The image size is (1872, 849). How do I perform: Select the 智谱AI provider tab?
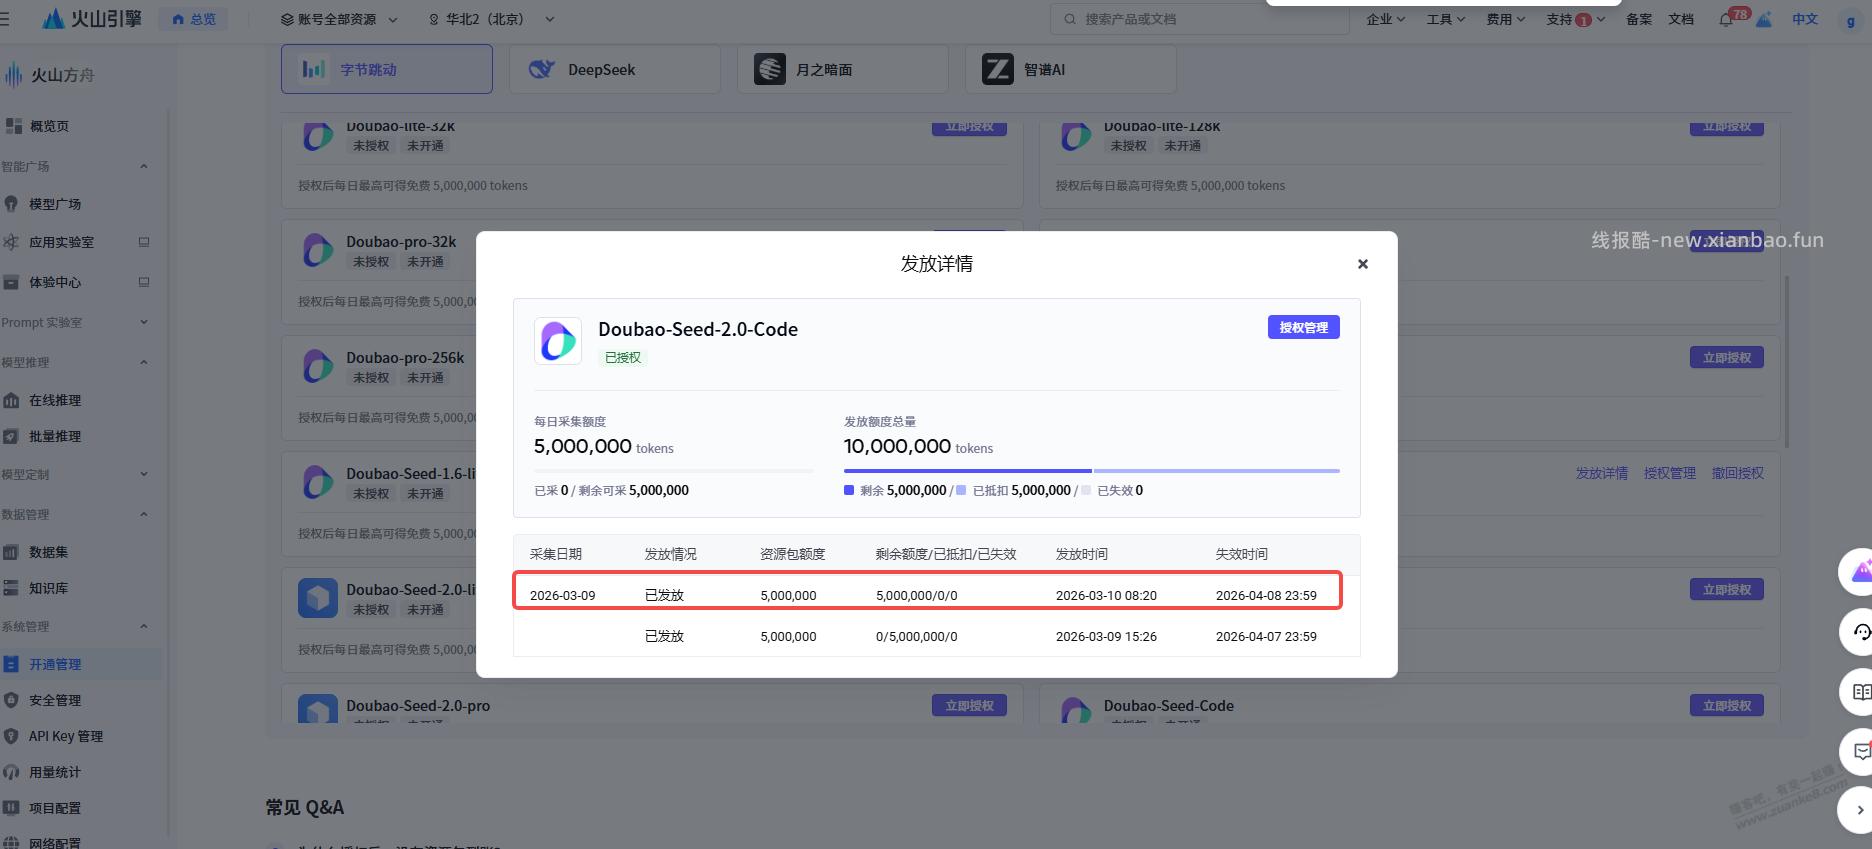click(1071, 69)
